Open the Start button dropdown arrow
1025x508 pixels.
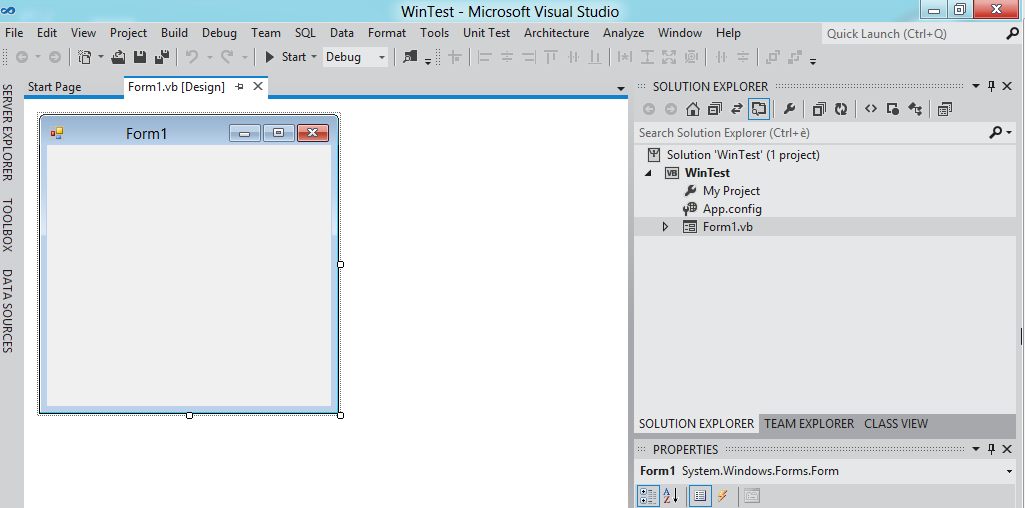coord(313,57)
